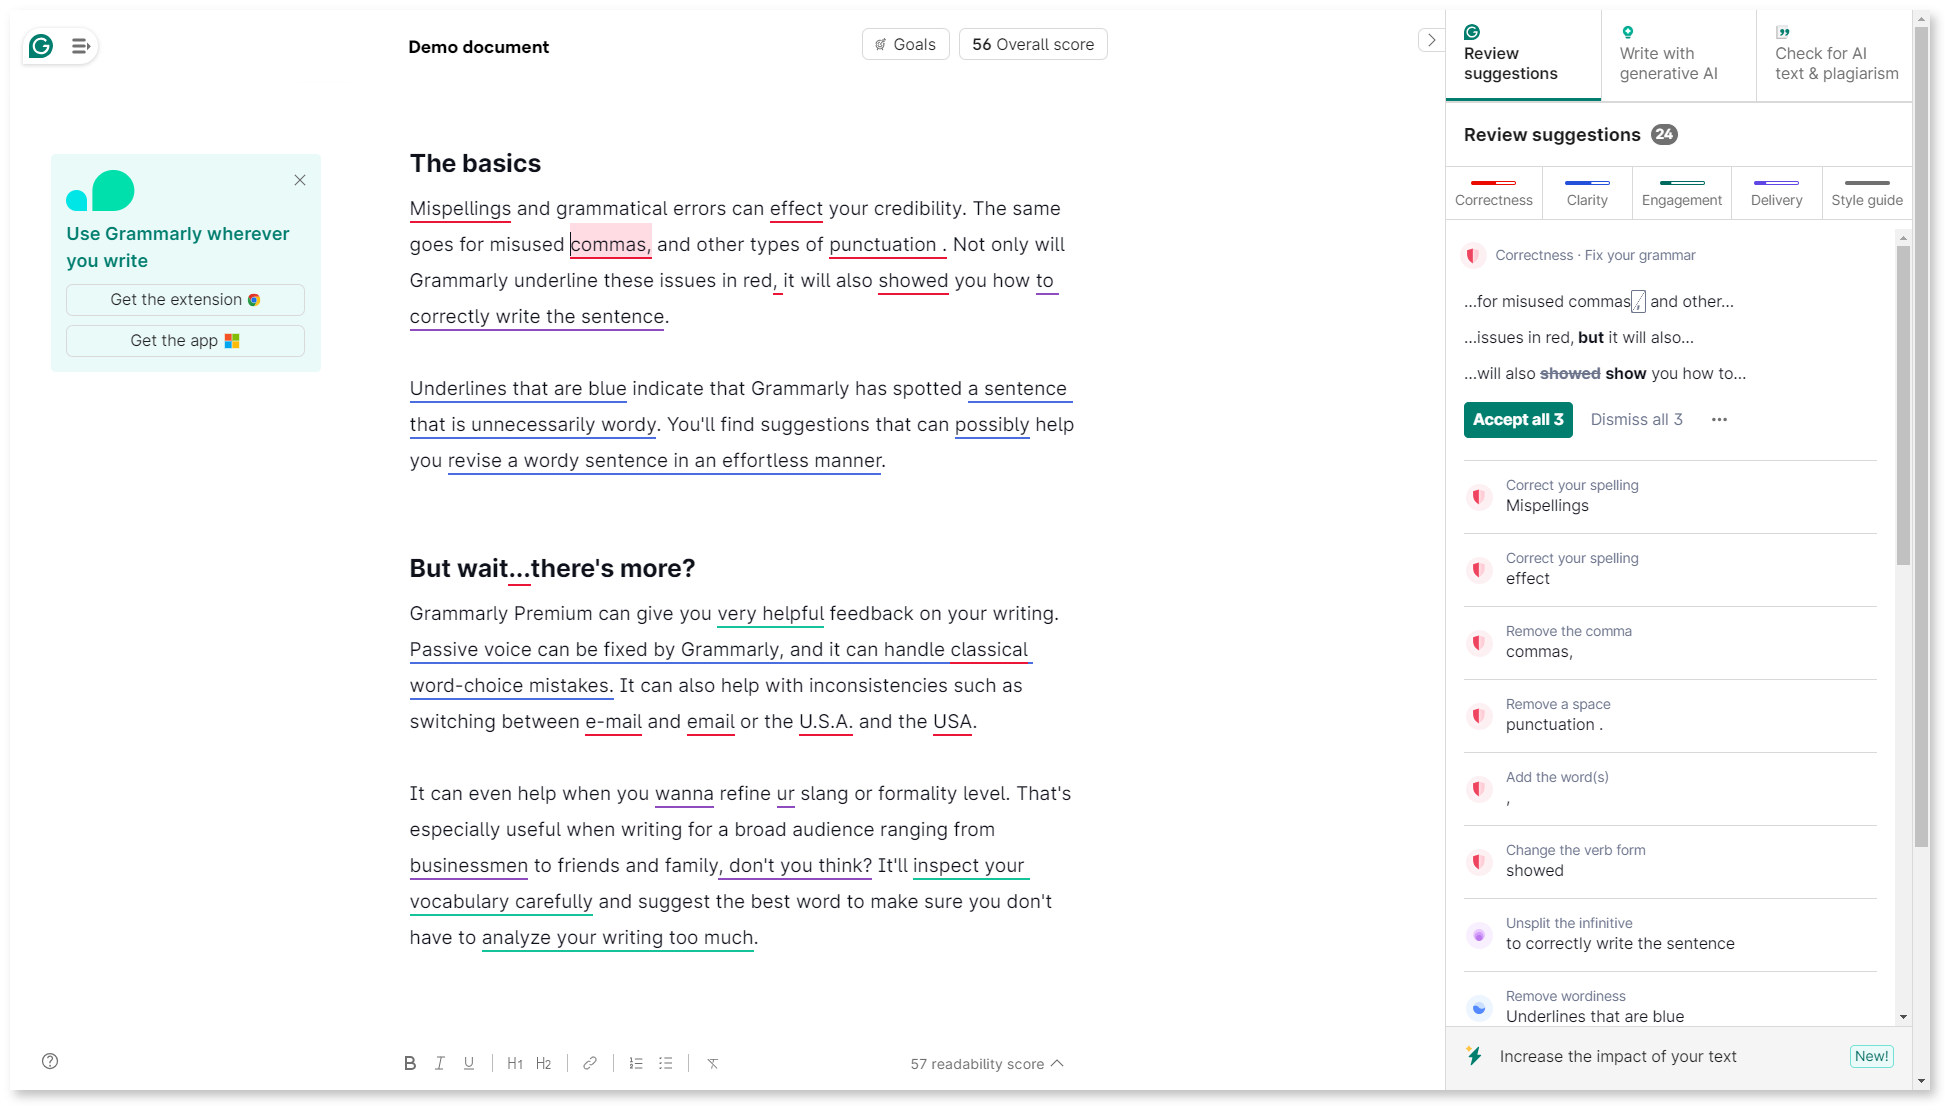Screen dimensions: 1945x1106
Task: Open the Goals button
Action: 905,44
